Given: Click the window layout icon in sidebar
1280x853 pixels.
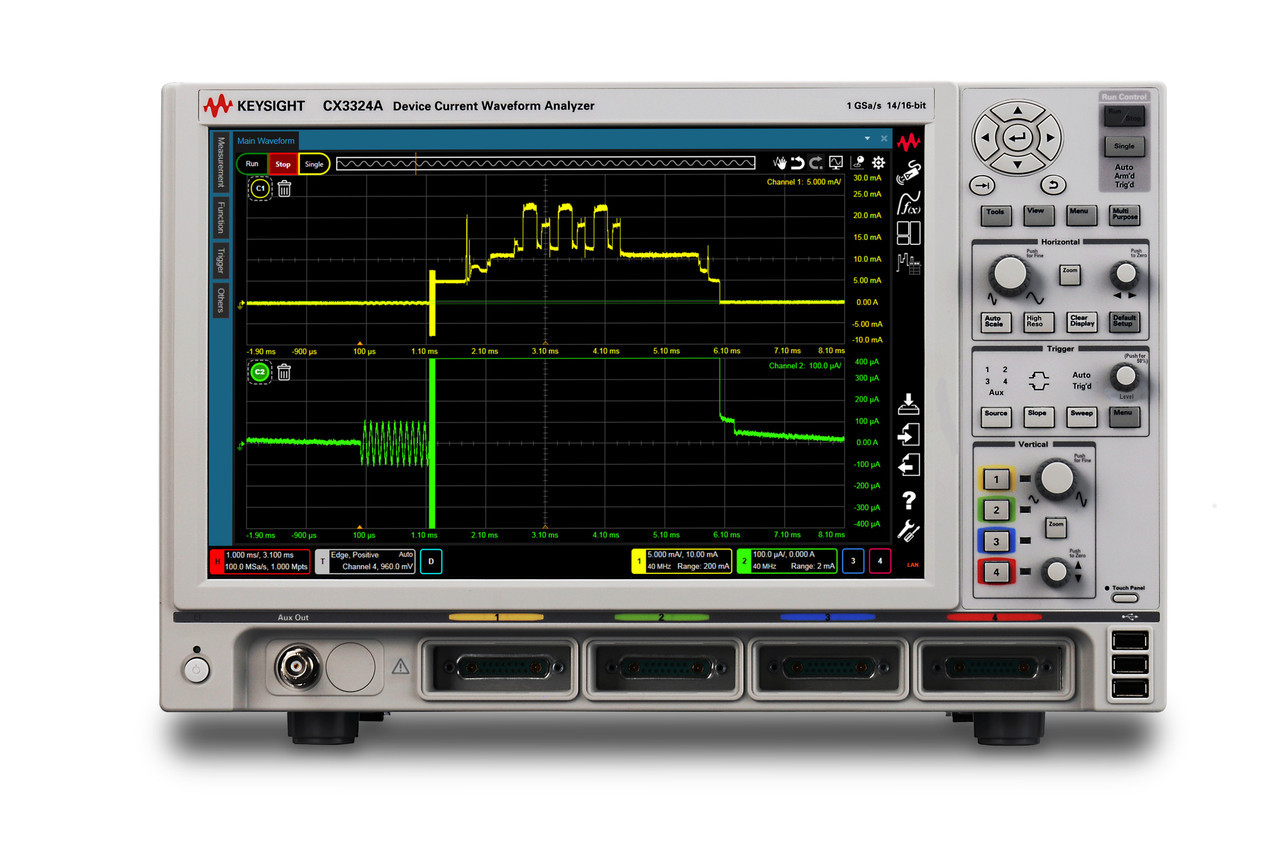Looking at the screenshot, I should click(x=909, y=234).
